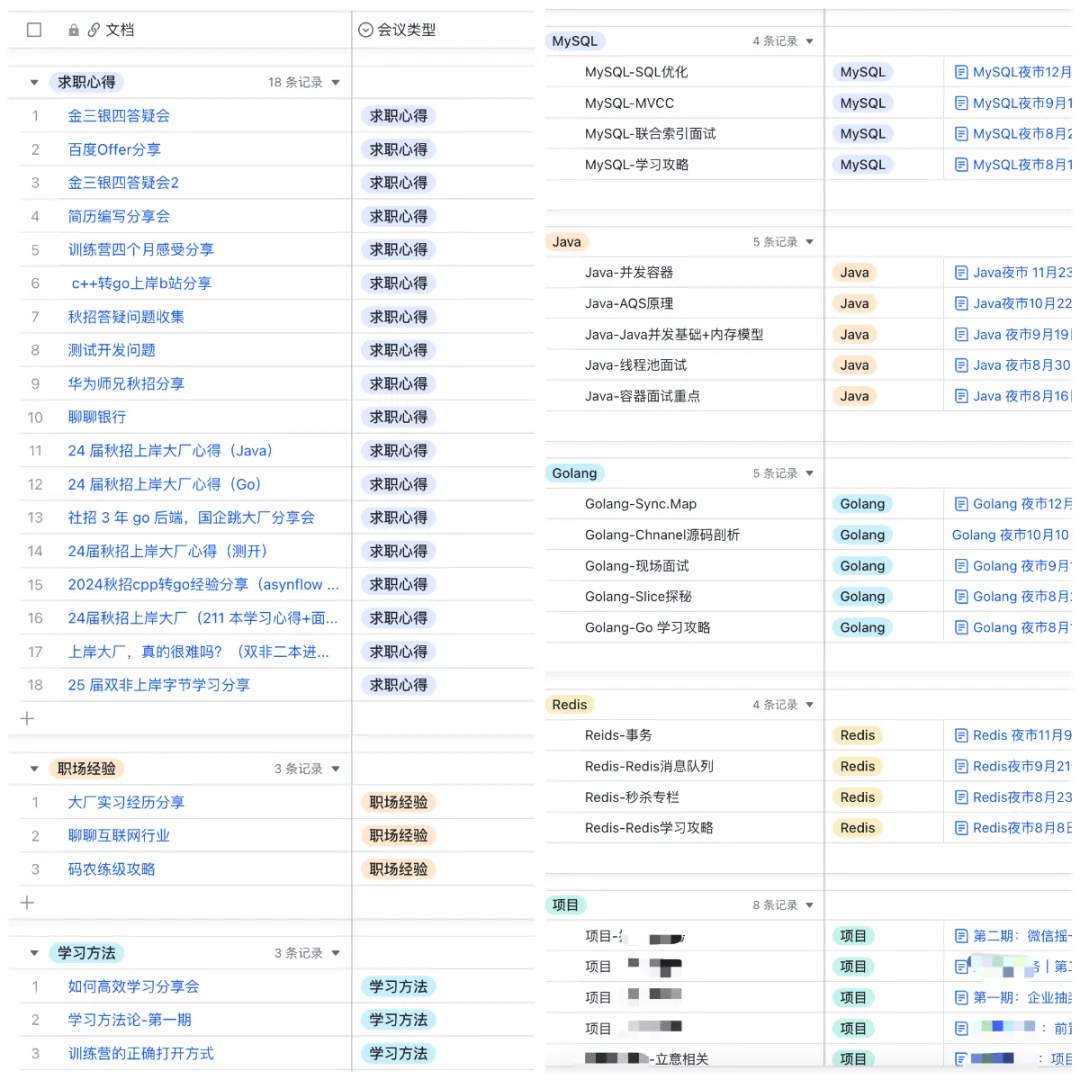Open the 18 条记录 dropdown arrow
This screenshot has width=1080, height=1080.
point(335,83)
